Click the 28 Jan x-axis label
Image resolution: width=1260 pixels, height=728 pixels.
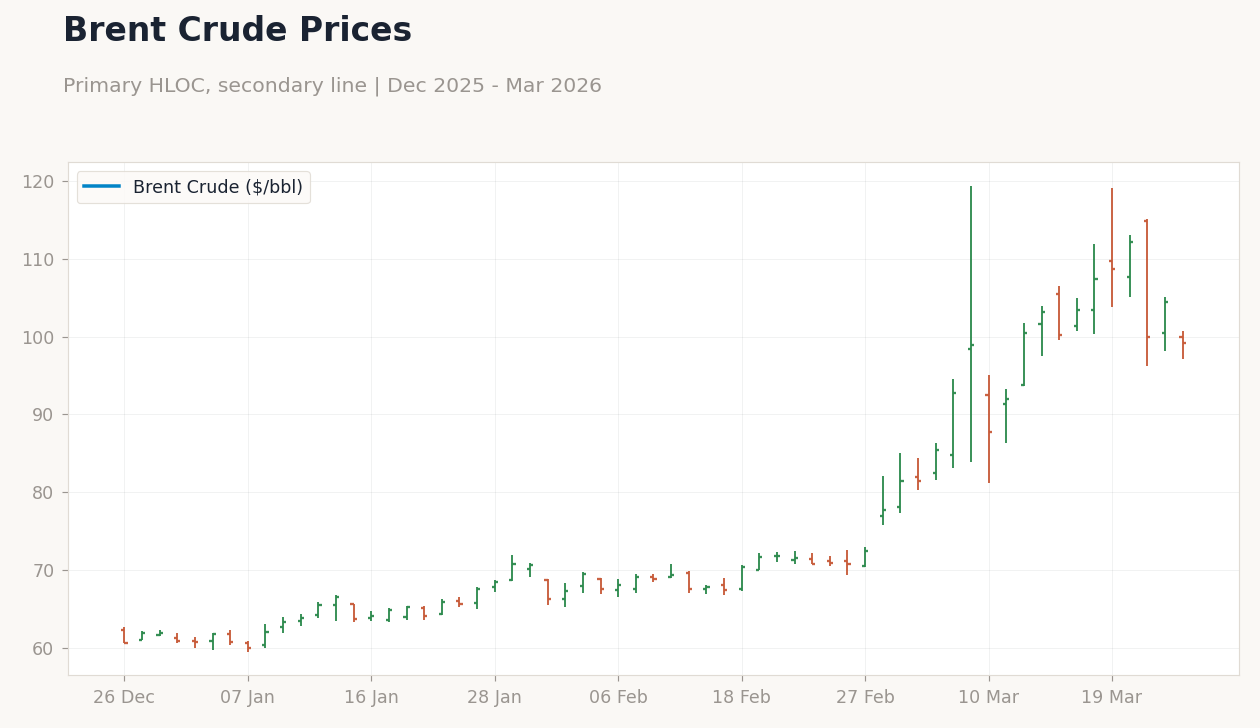pos(495,698)
